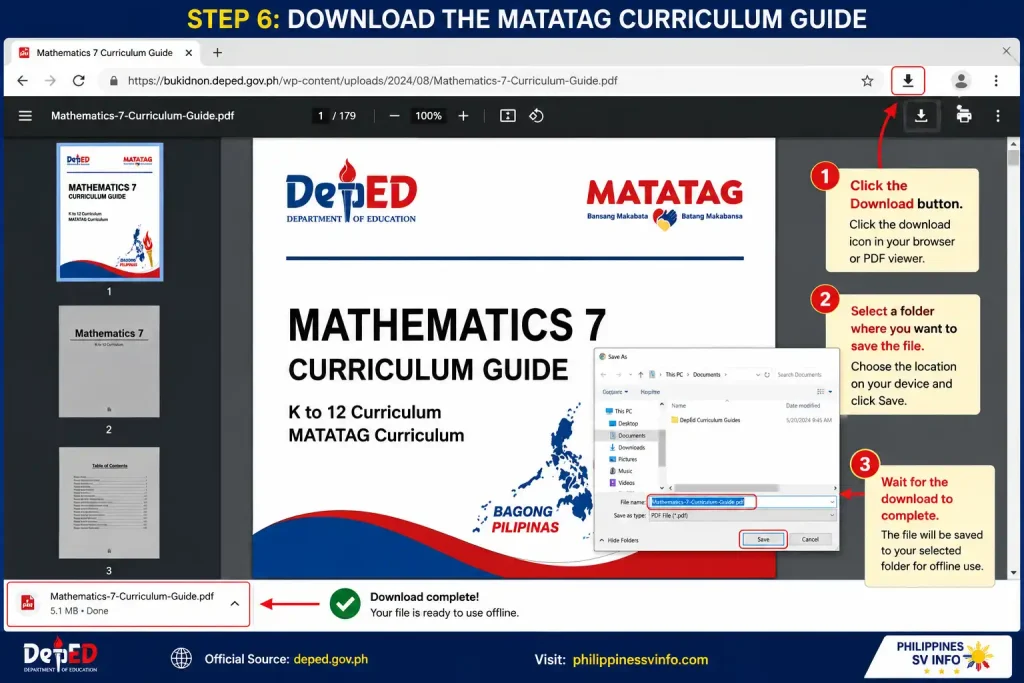Expand the download item chevron menu
The image size is (1024, 683).
(x=234, y=603)
